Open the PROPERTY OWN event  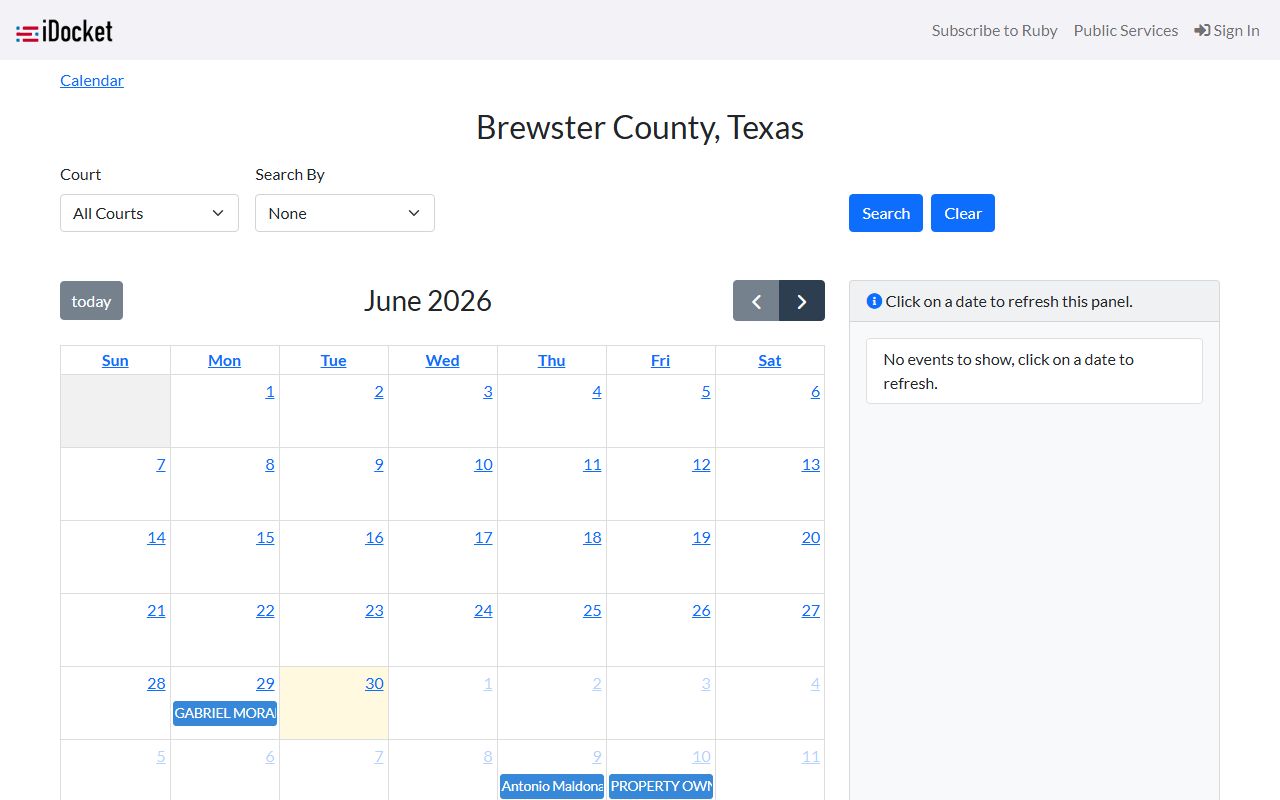click(661, 786)
